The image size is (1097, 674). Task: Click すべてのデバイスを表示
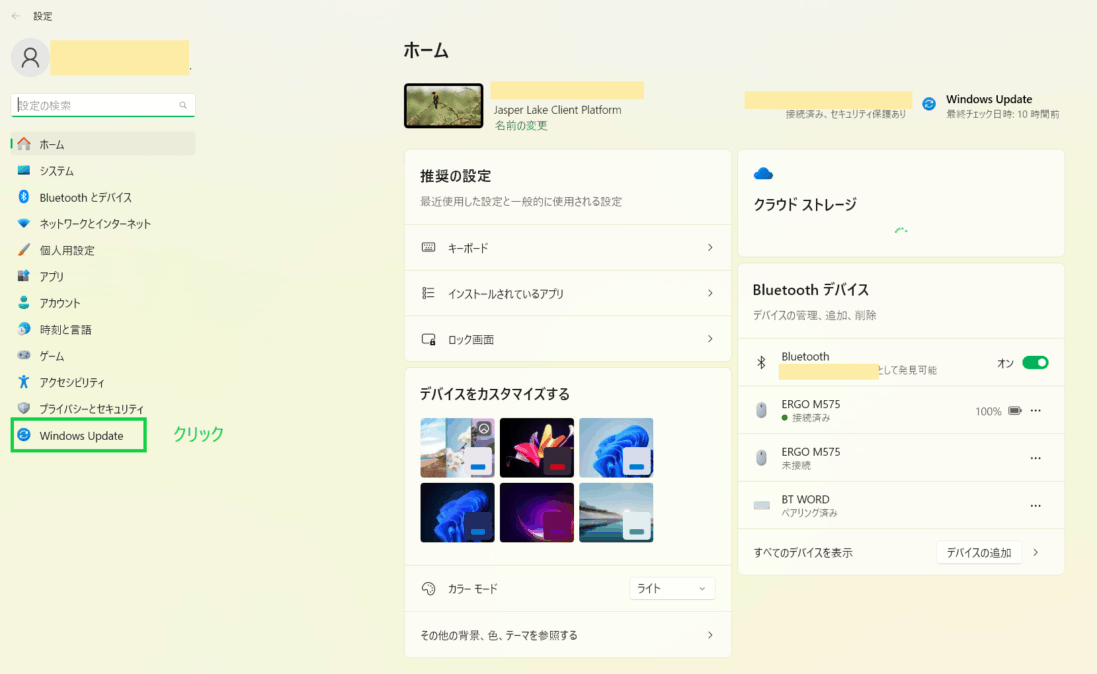pos(803,552)
